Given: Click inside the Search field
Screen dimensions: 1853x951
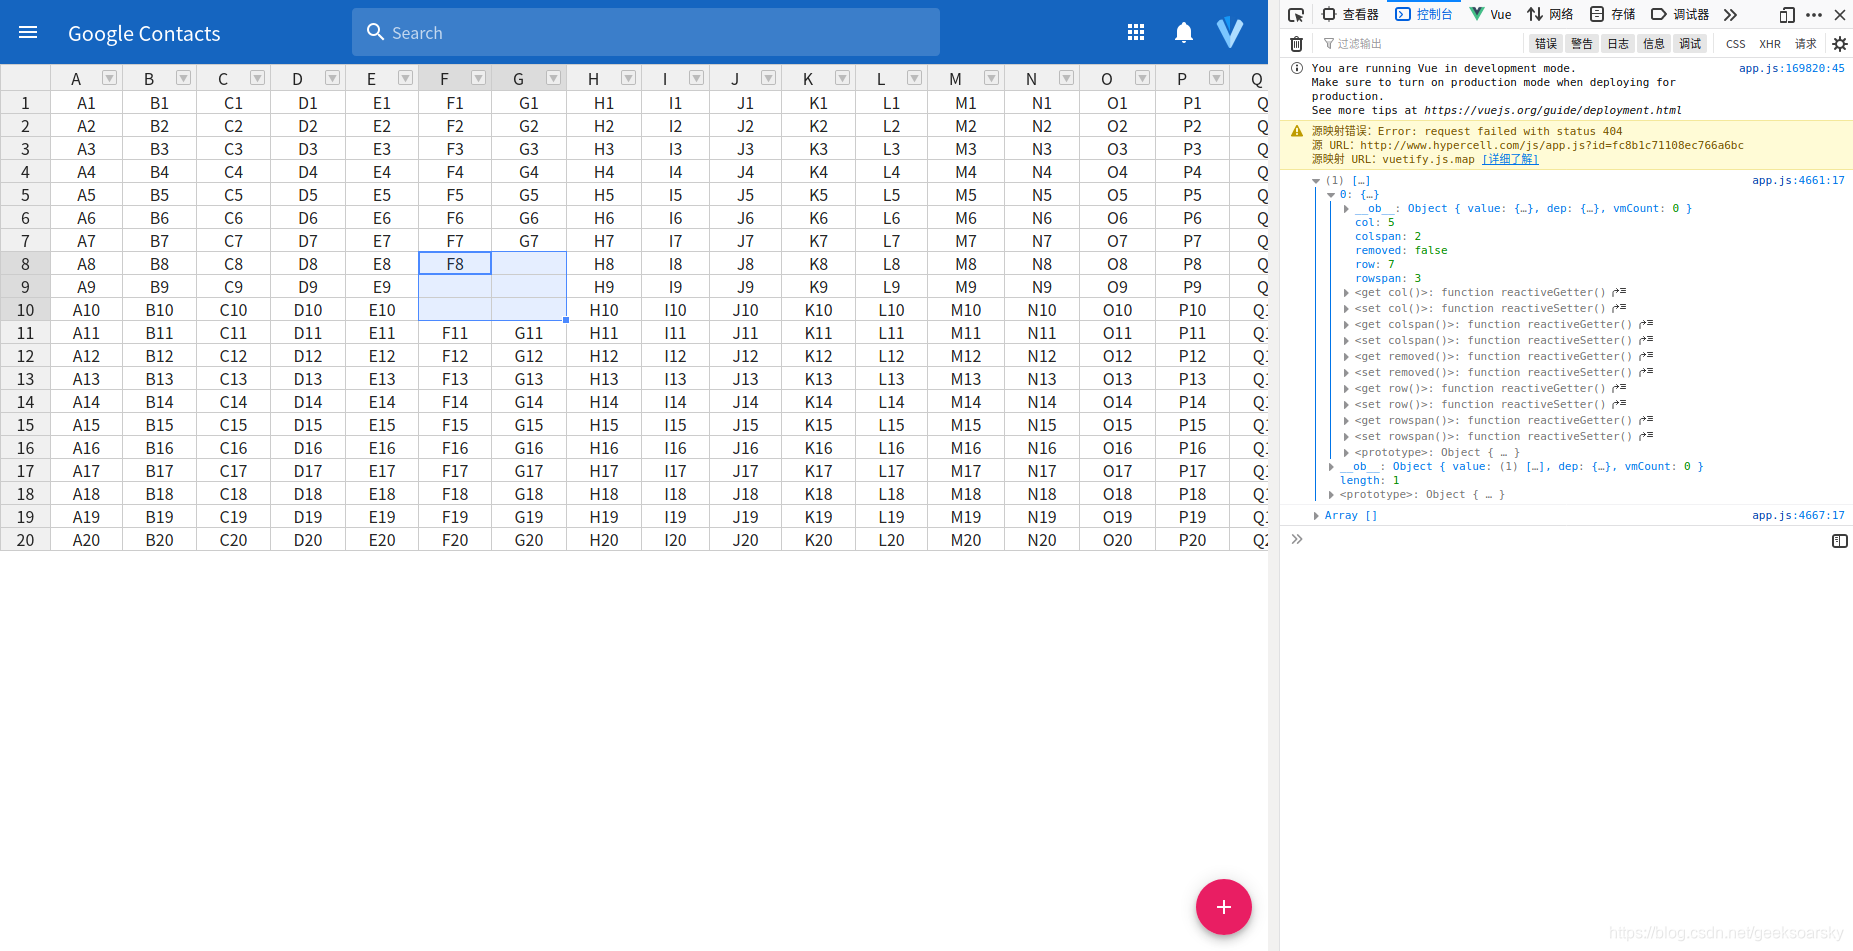Looking at the screenshot, I should pos(646,32).
